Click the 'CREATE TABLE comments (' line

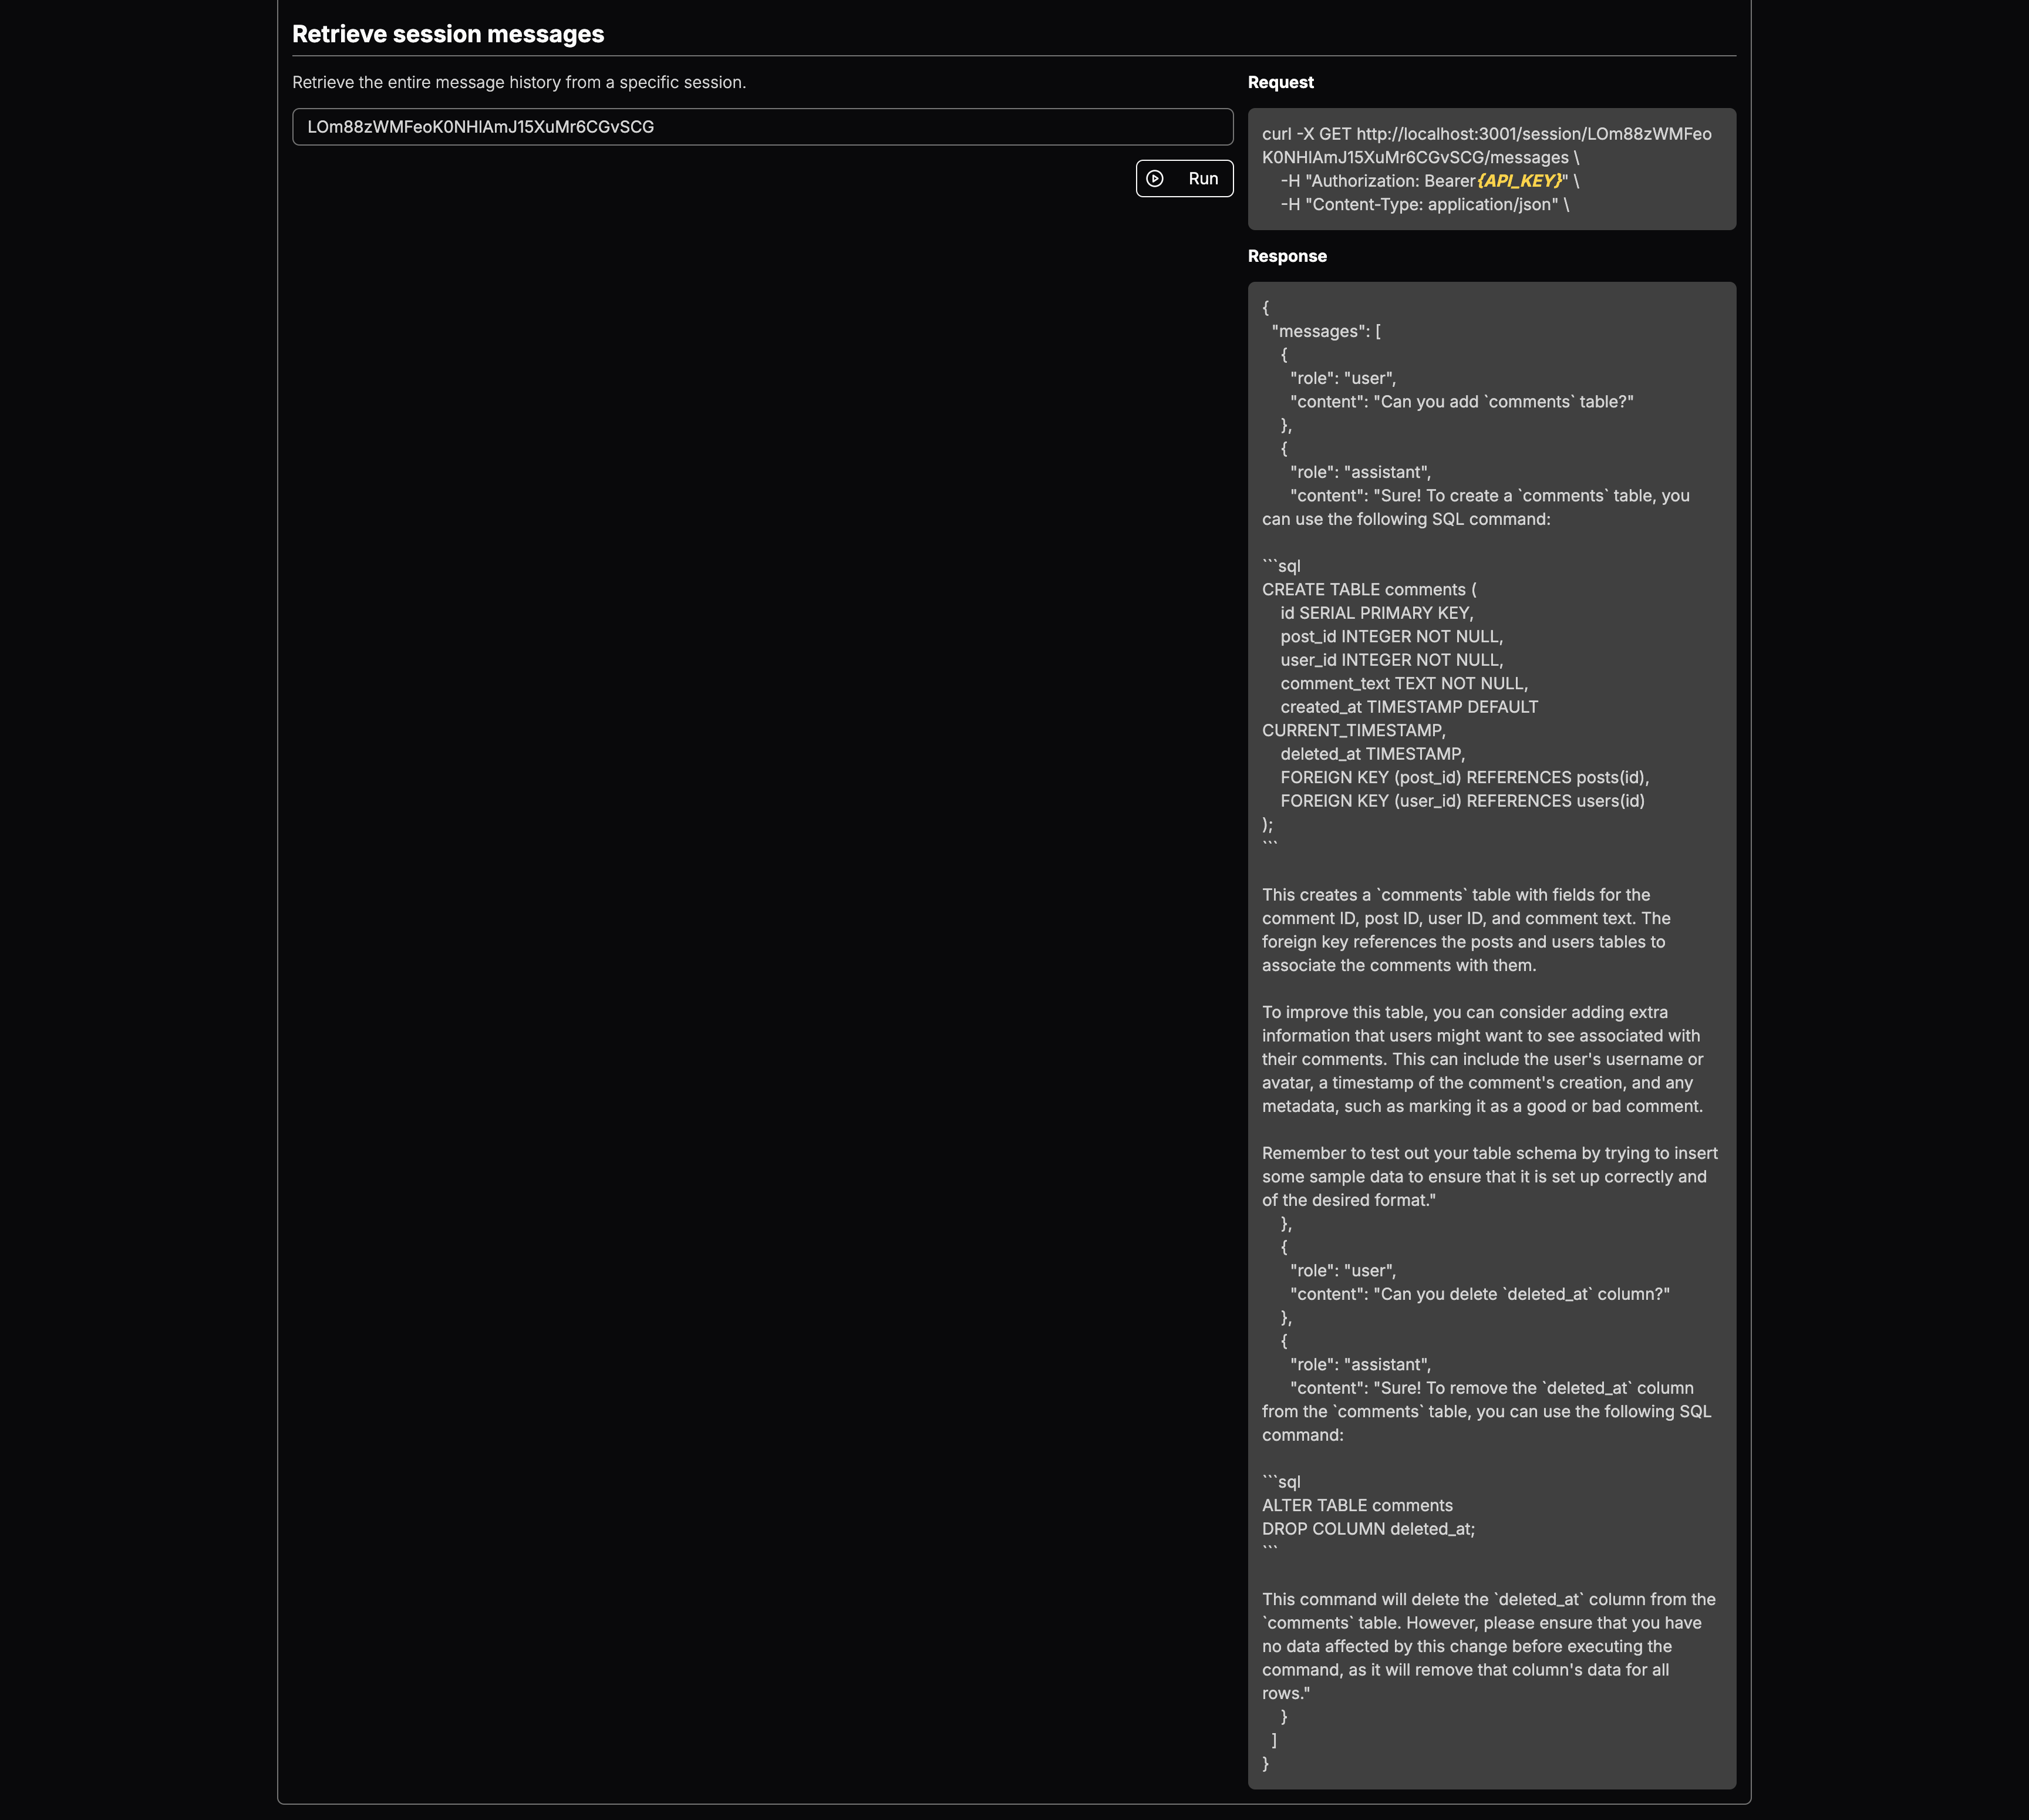1369,590
